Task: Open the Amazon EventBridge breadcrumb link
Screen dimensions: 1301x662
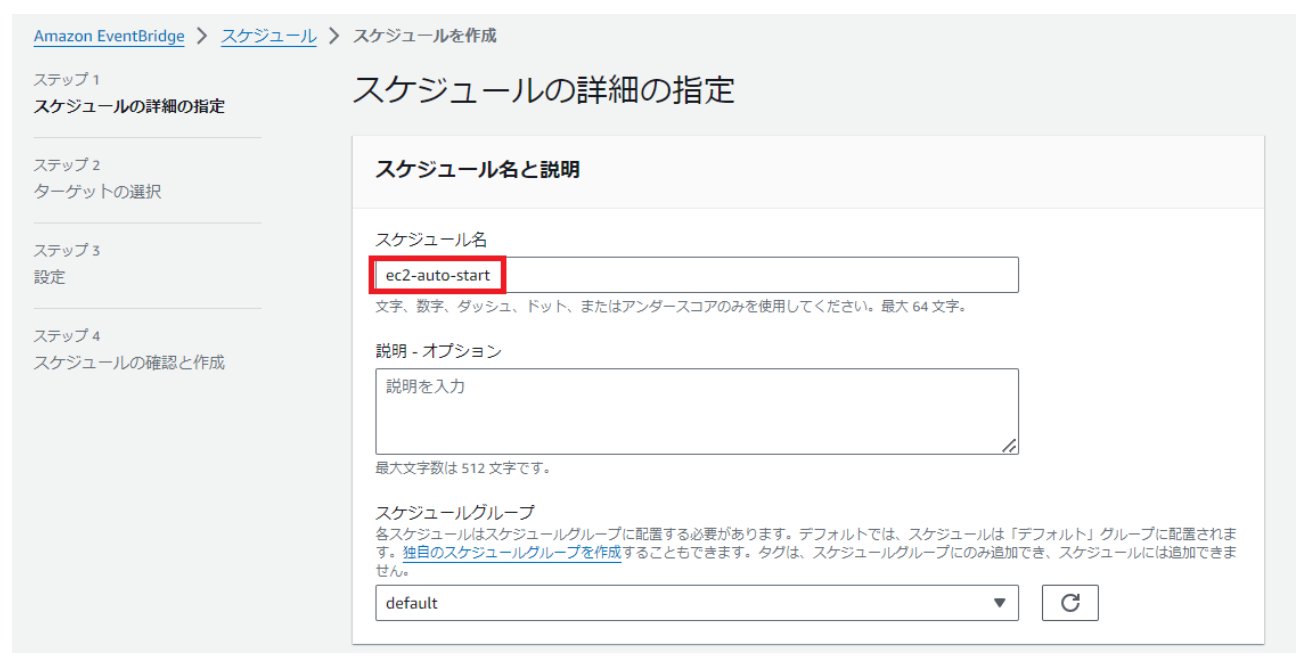Action: 109,36
